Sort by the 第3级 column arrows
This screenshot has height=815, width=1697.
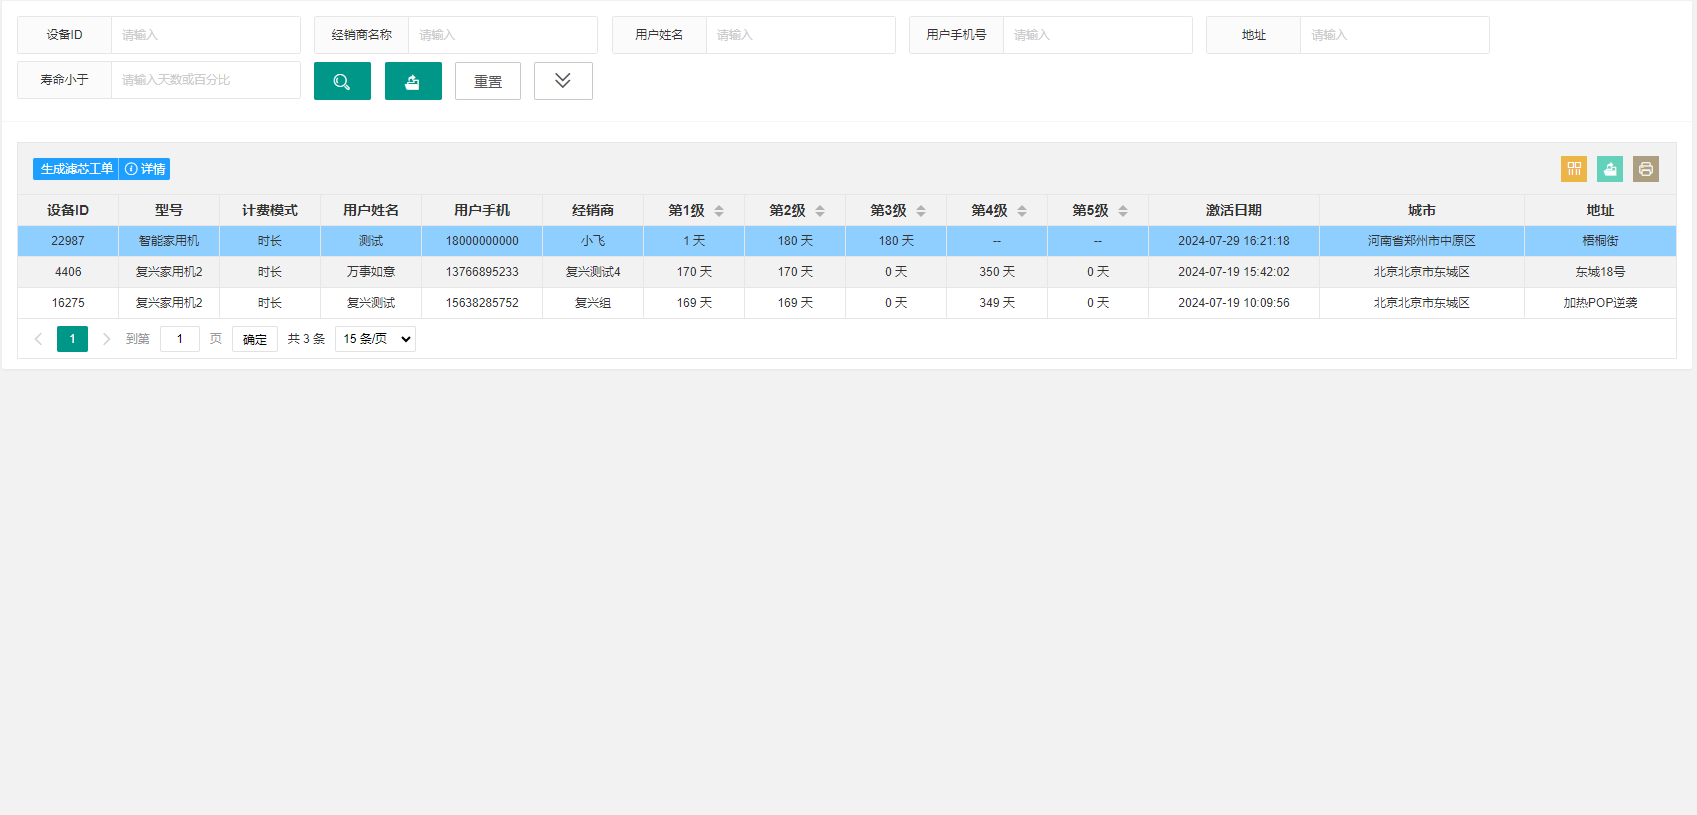[x=921, y=211]
